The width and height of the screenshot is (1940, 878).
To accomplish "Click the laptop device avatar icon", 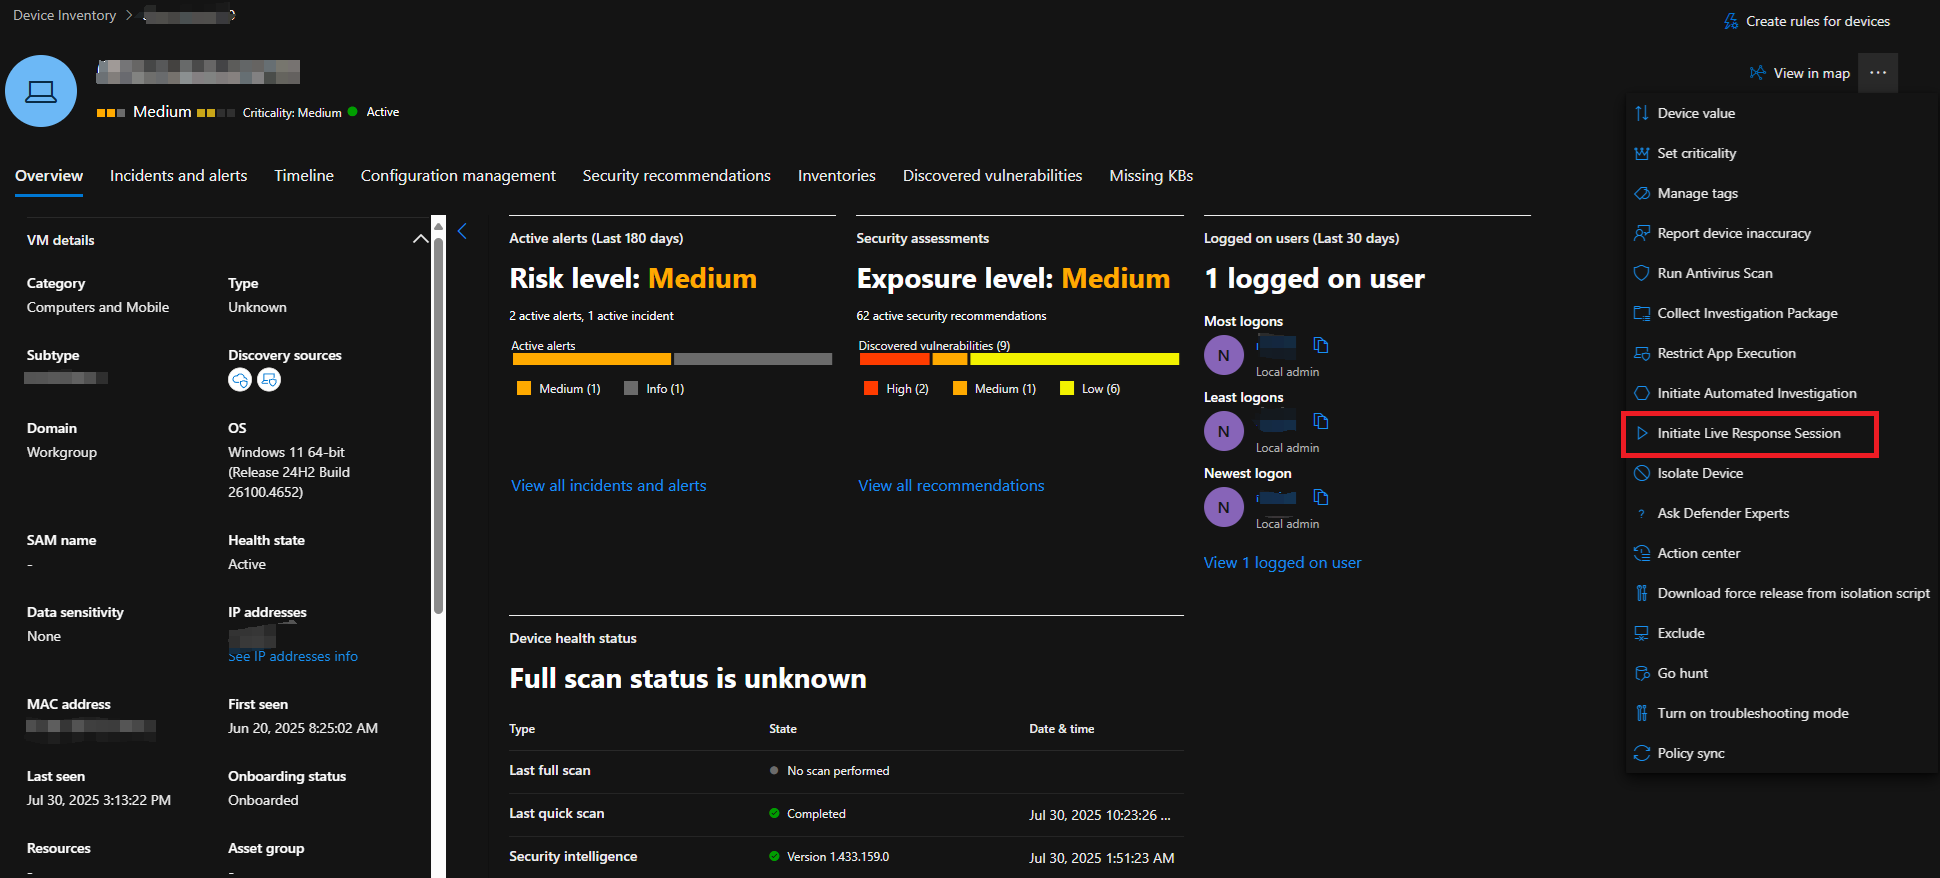I will click(41, 91).
